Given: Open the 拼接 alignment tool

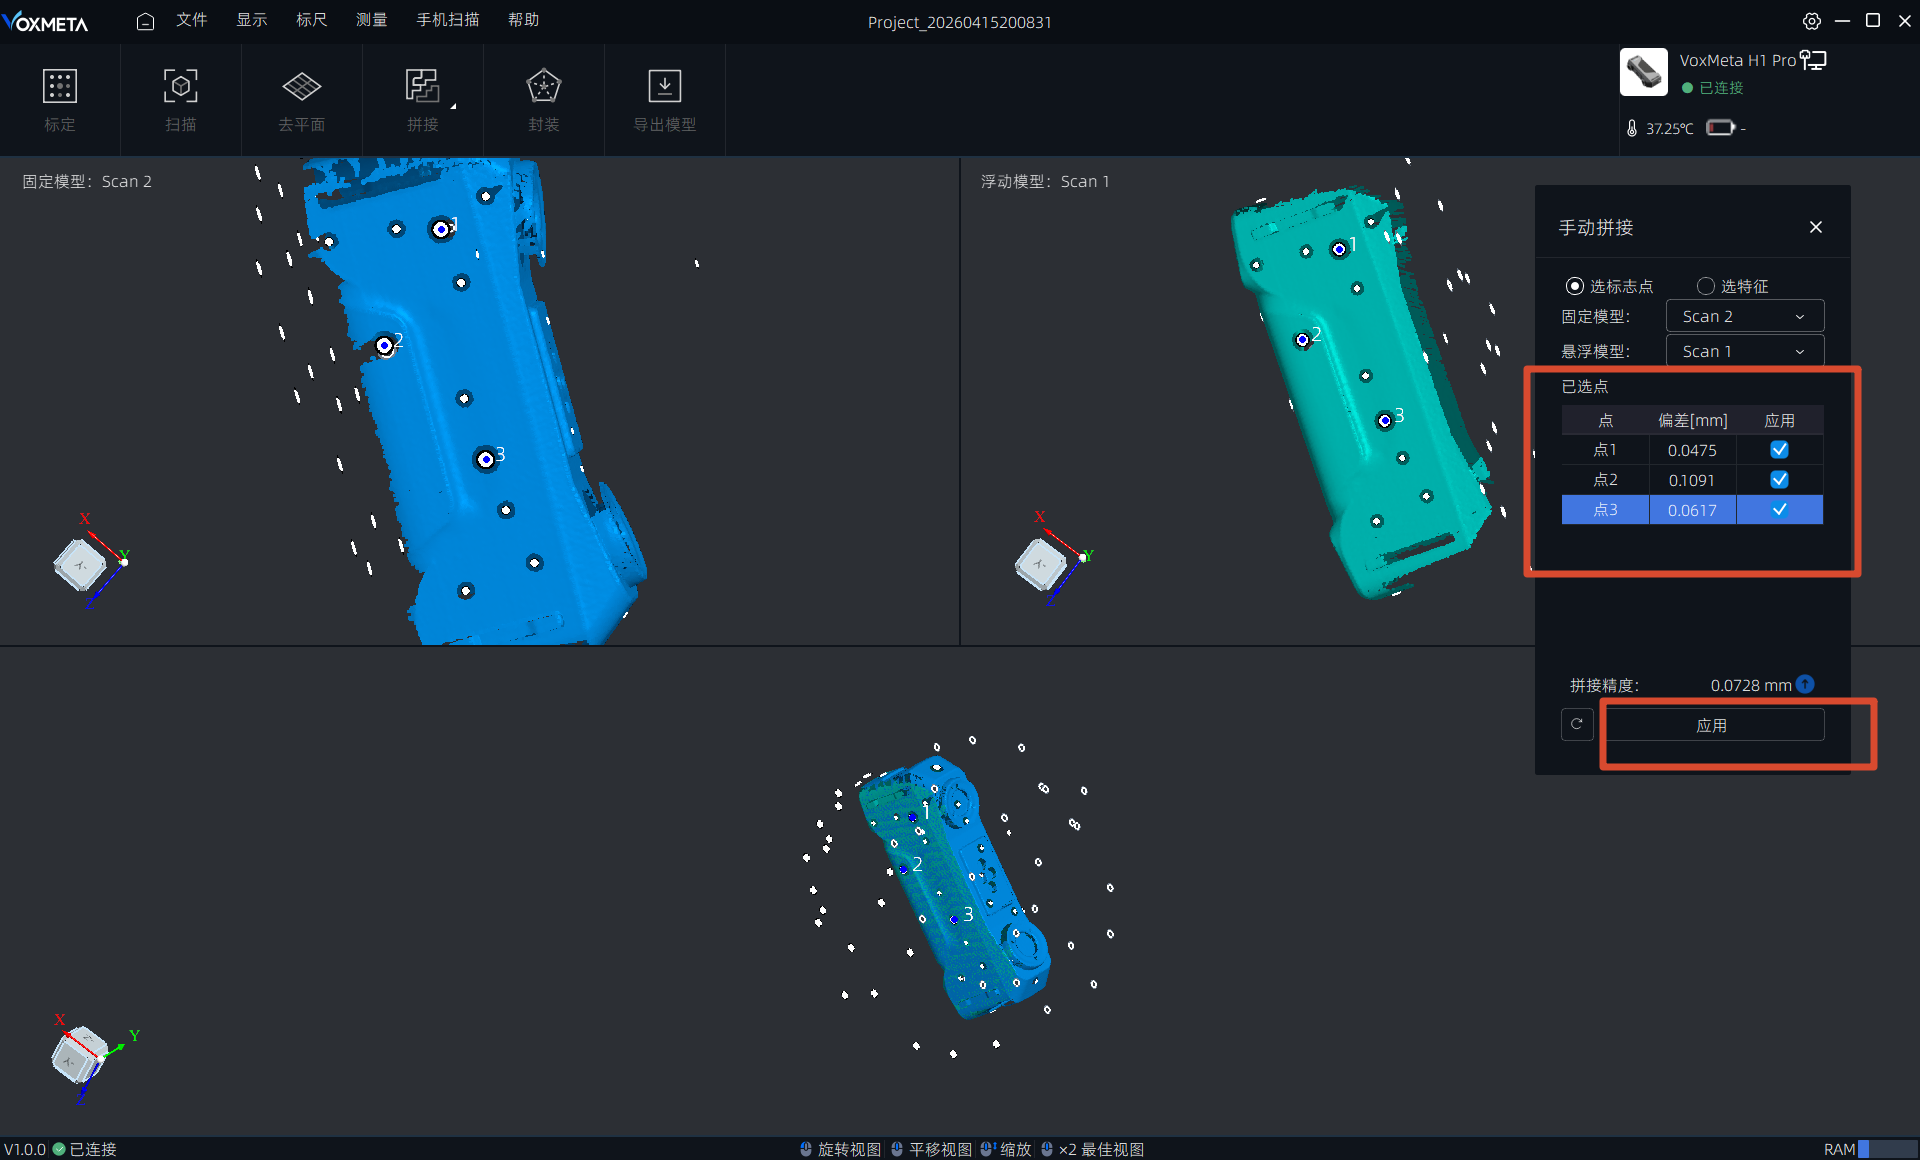Looking at the screenshot, I should pyautogui.click(x=423, y=100).
